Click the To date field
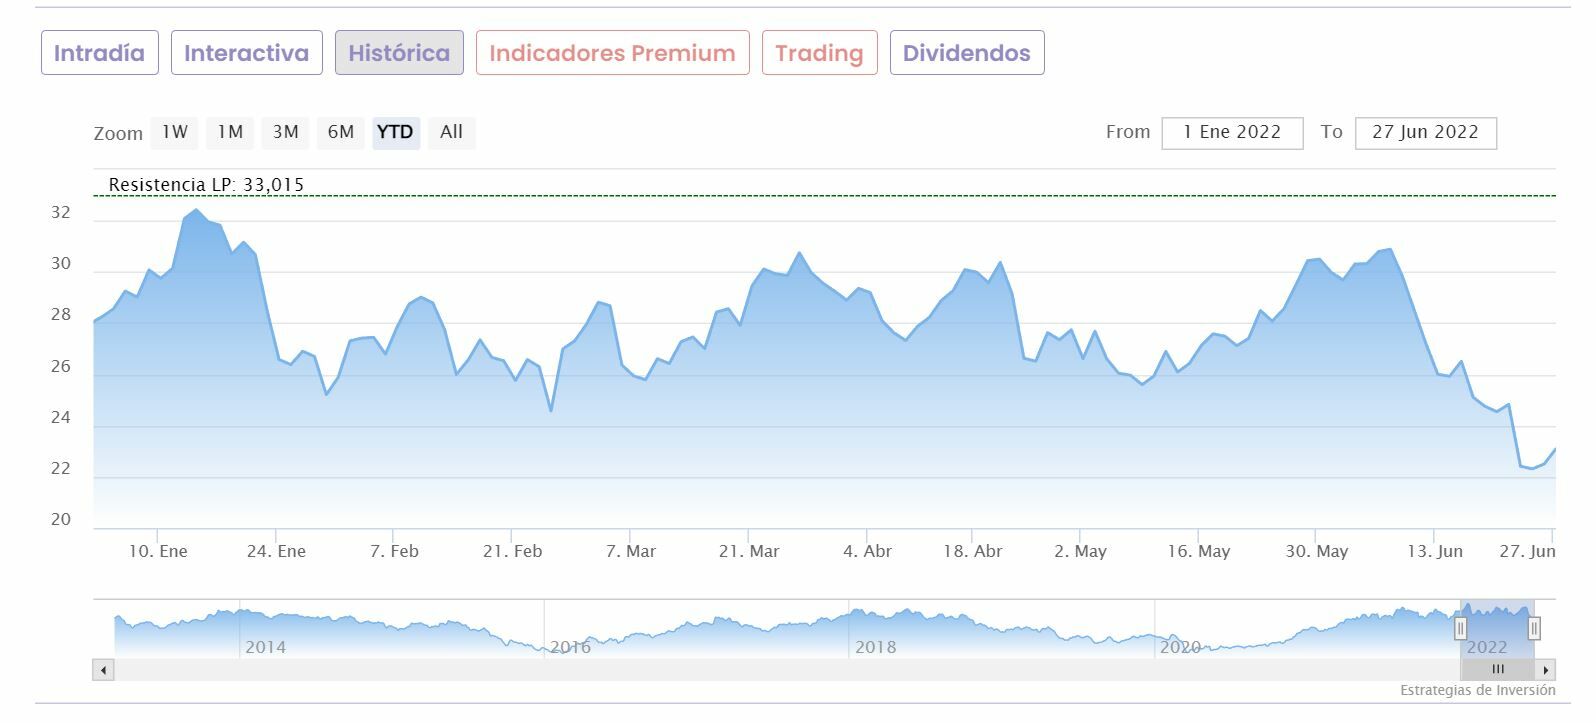Image resolution: width=1596 pixels, height=723 pixels. (x=1425, y=133)
